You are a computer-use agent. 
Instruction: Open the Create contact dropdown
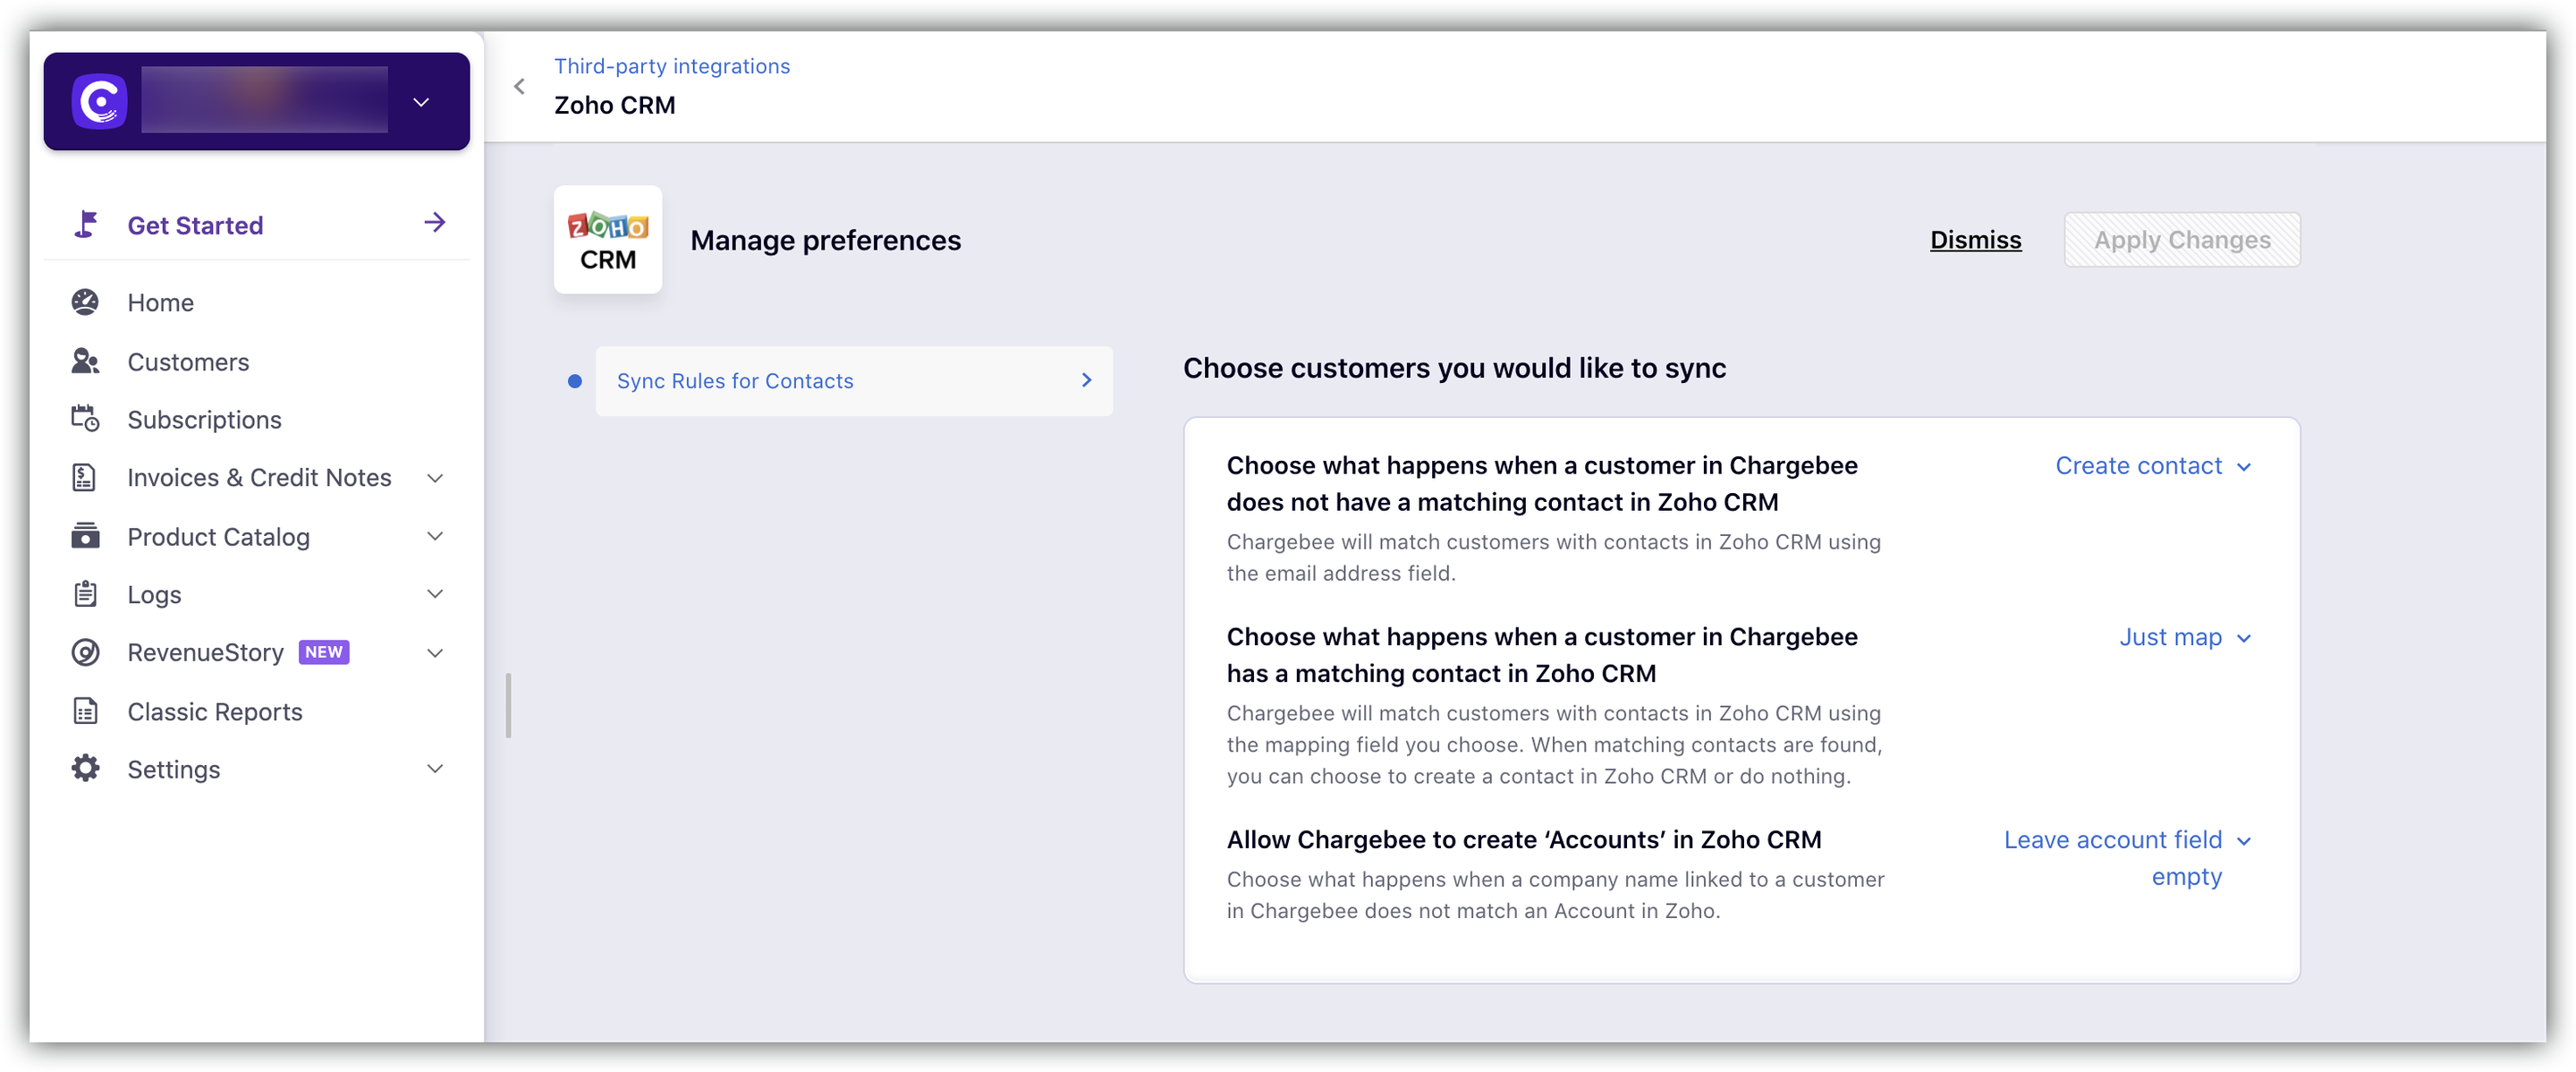[x=2152, y=466]
